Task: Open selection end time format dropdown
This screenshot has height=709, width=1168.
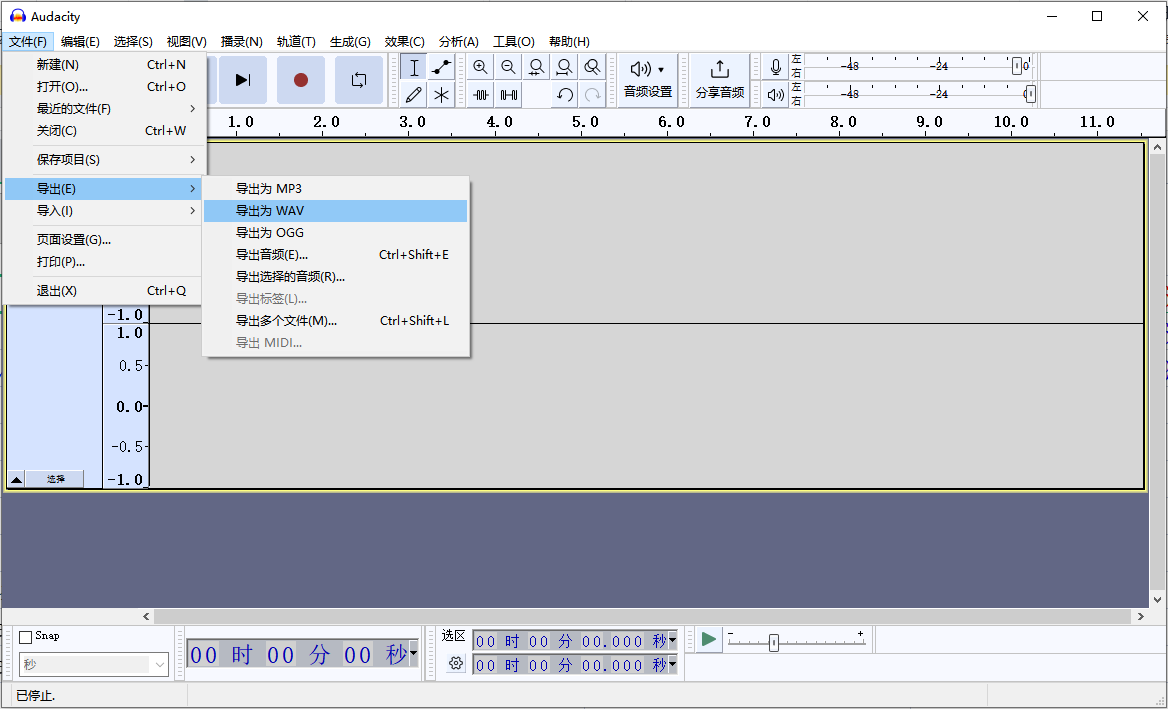Action: click(x=673, y=664)
